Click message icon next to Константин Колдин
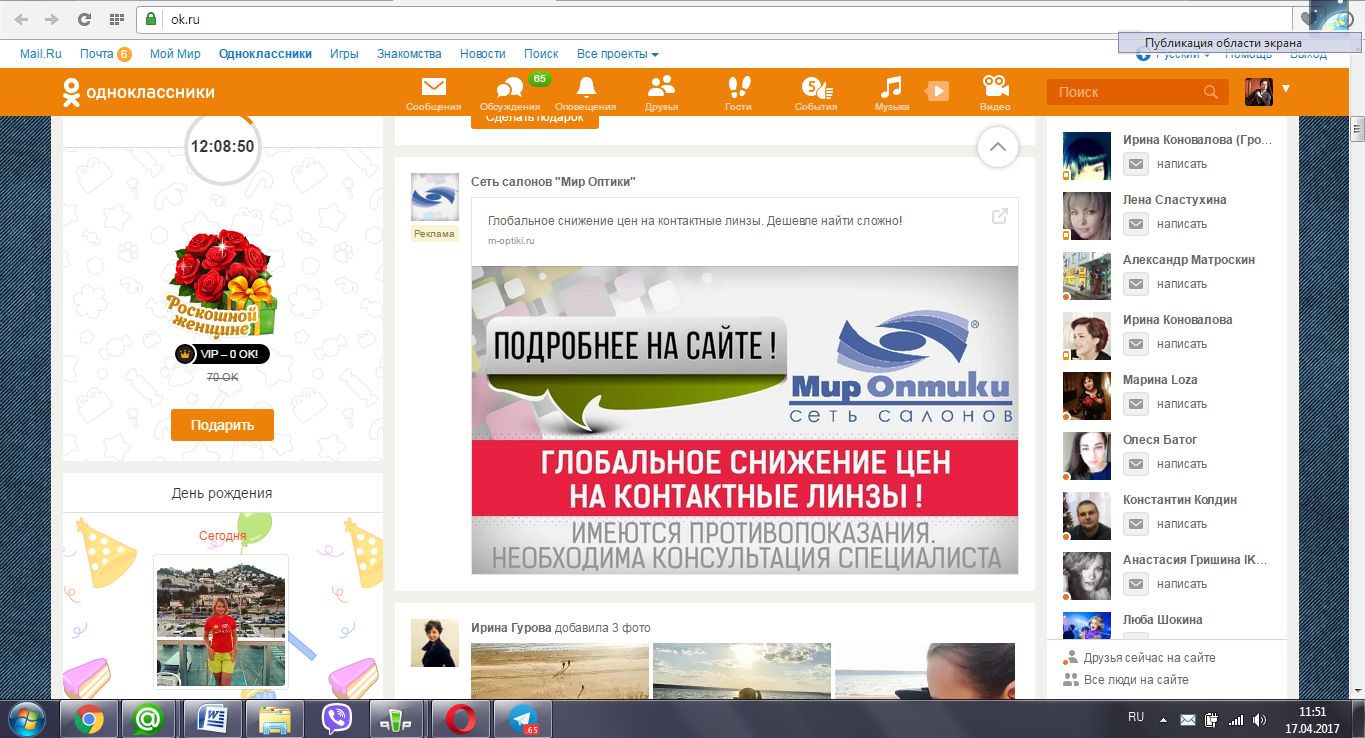The image size is (1365, 738). click(1136, 524)
